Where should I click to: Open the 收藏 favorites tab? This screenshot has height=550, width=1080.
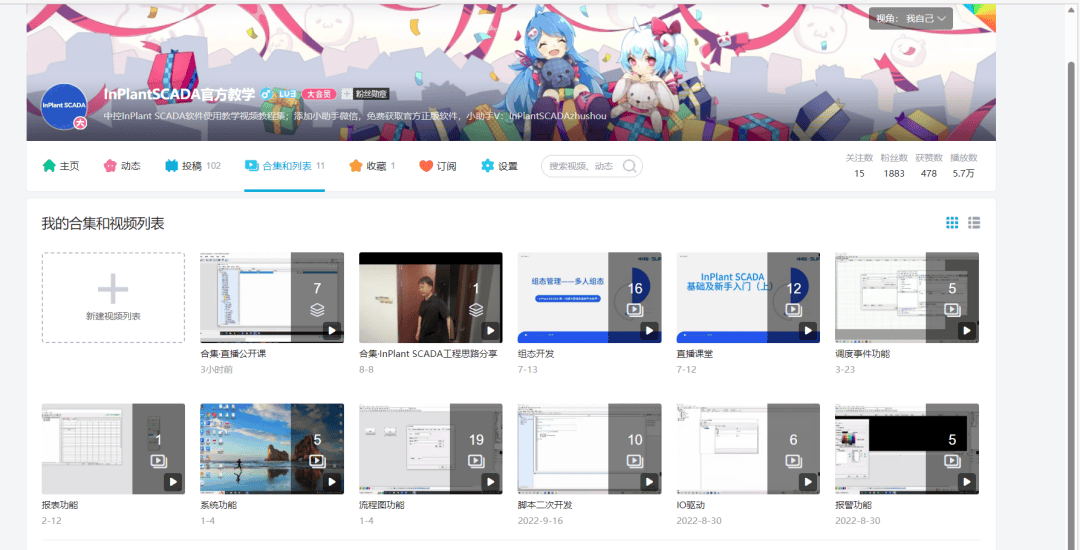372,166
